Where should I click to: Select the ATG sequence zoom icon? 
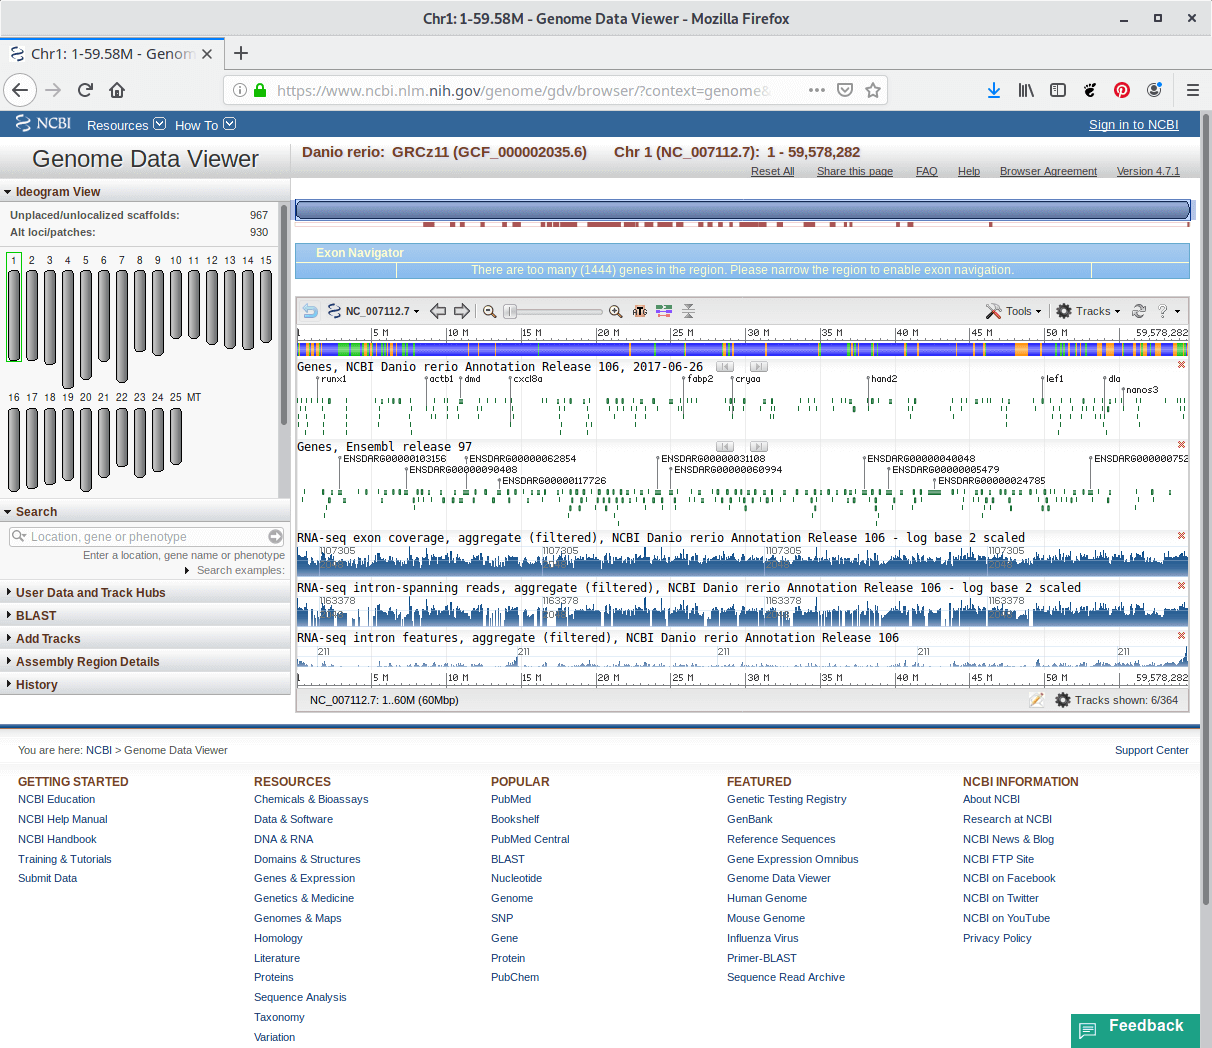[x=640, y=311]
